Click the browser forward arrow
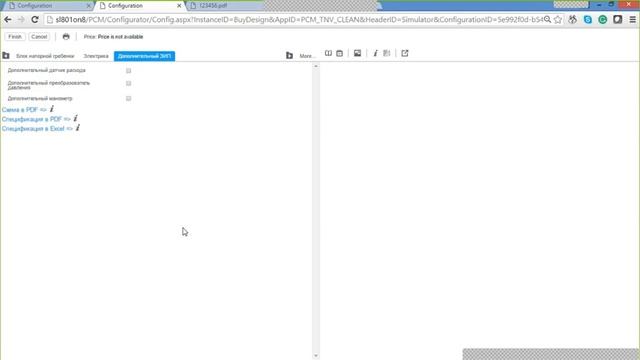 [x=21, y=20]
